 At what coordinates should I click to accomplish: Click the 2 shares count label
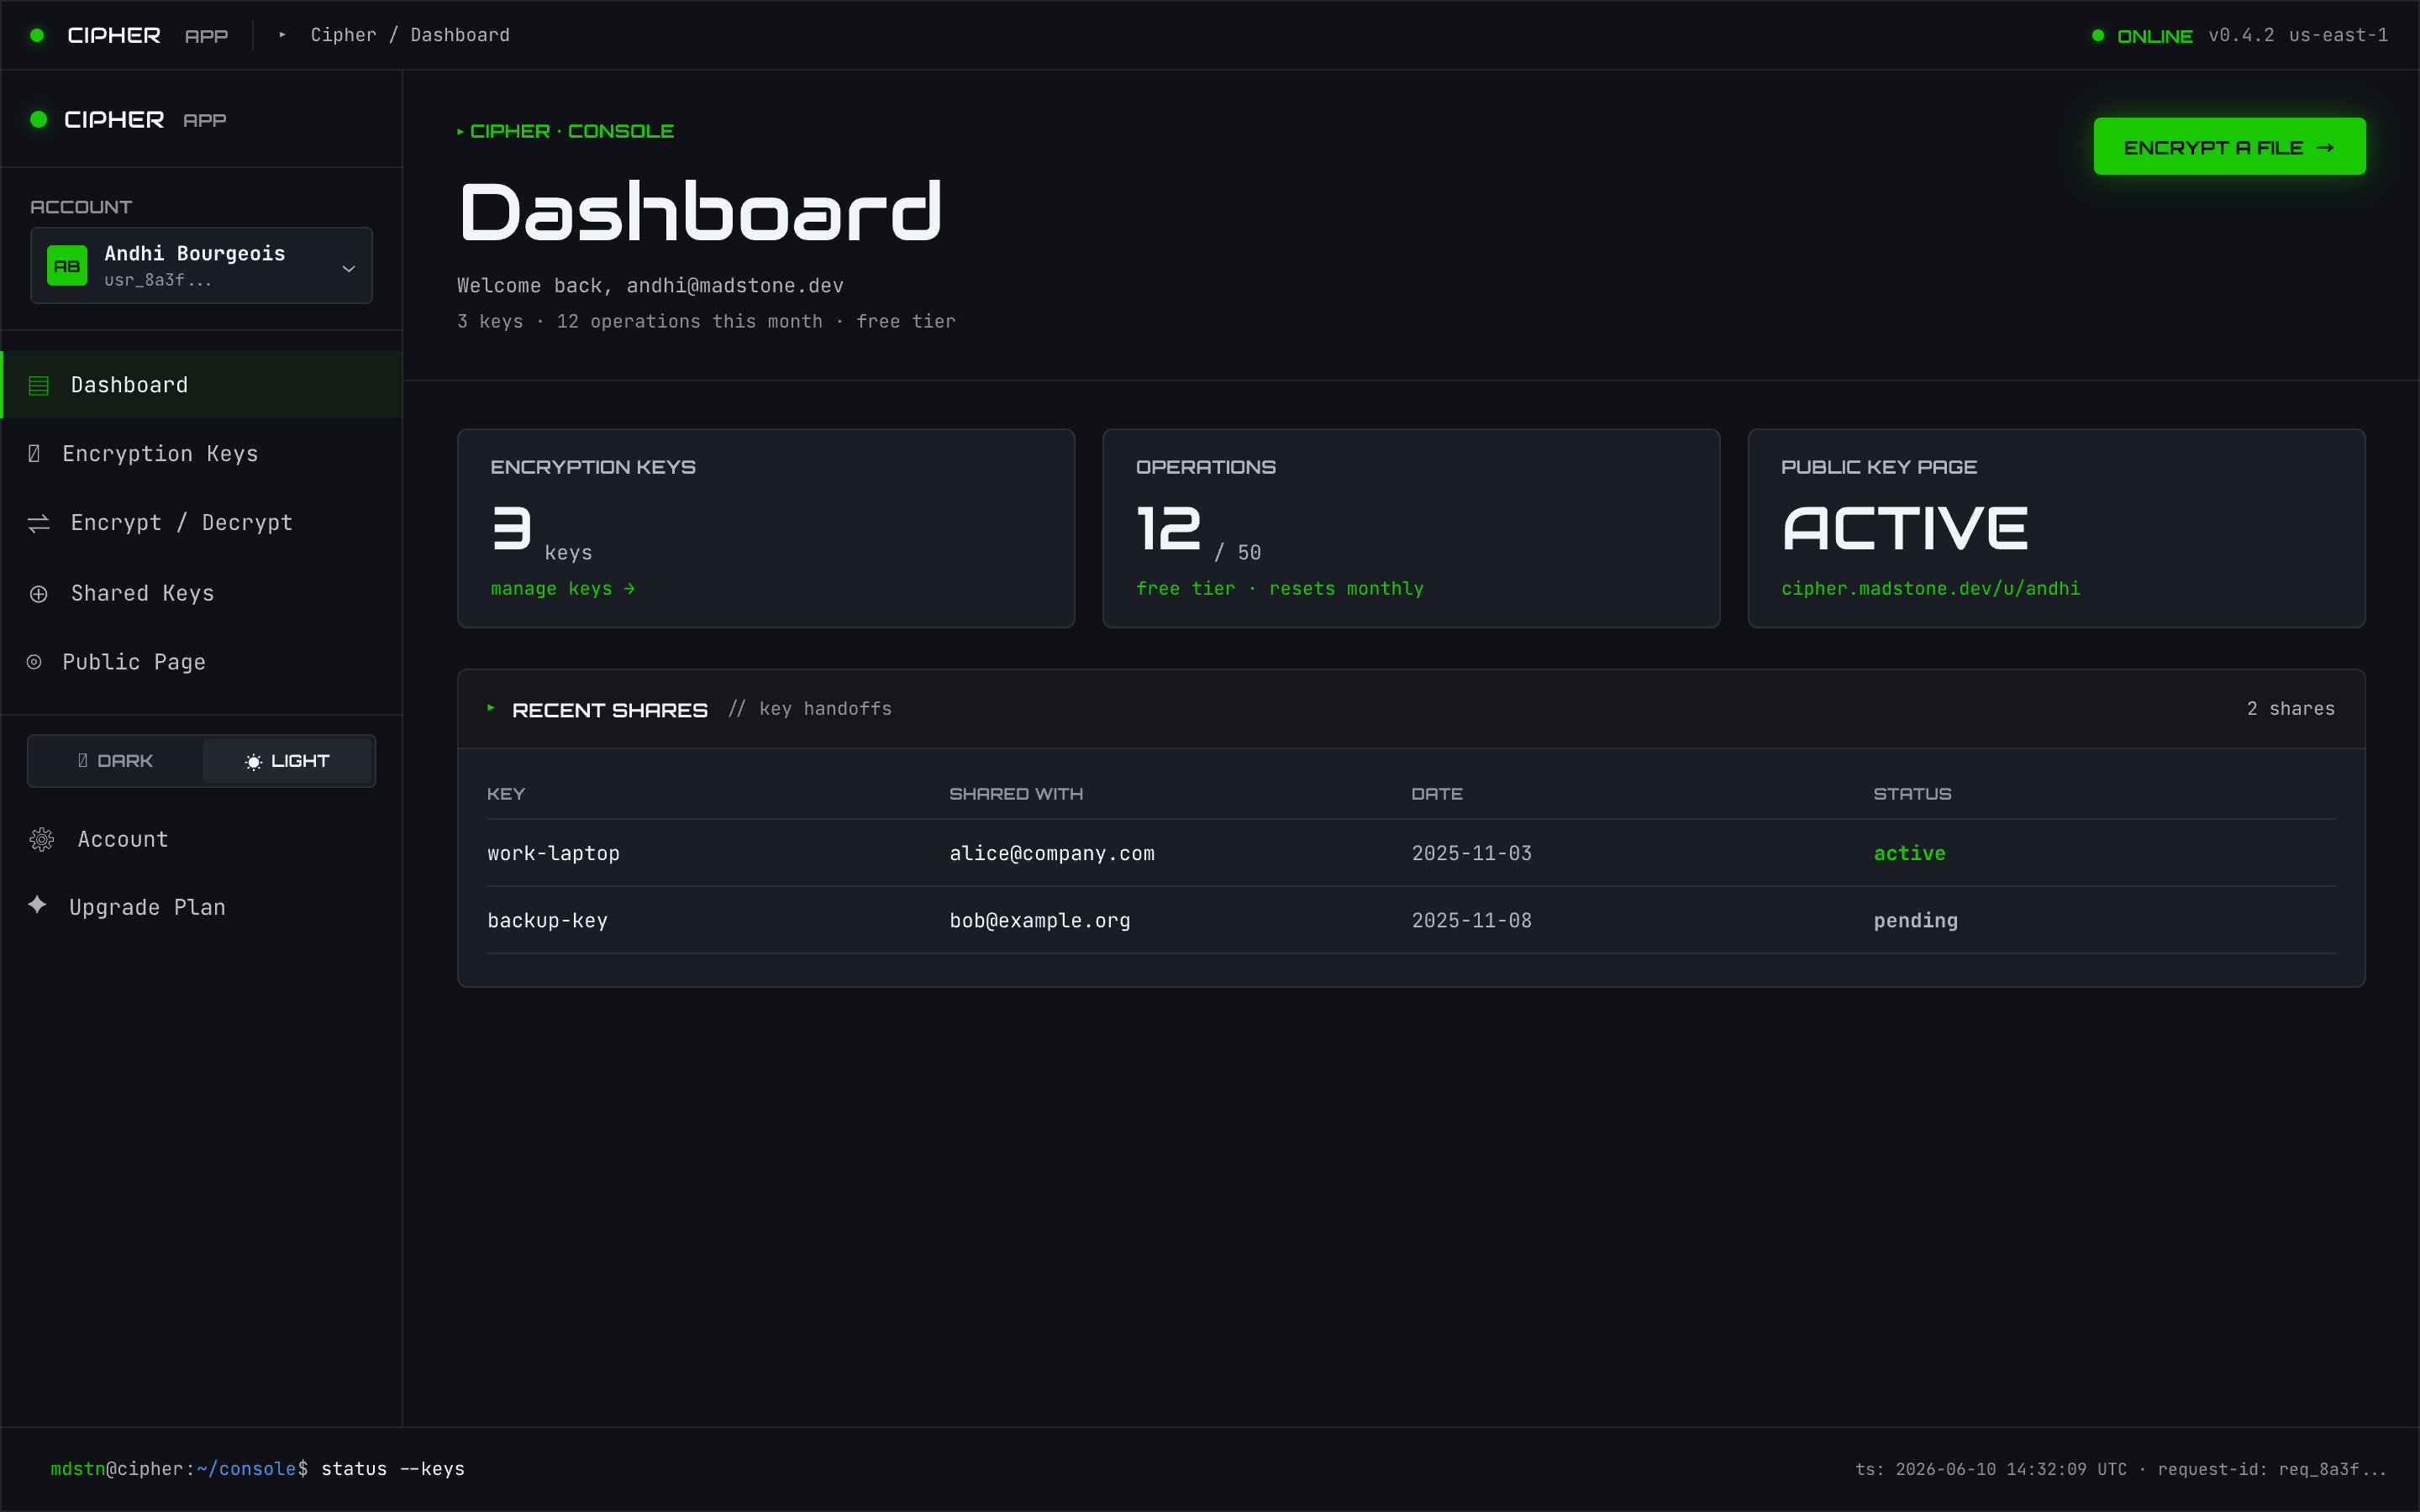[x=2290, y=709]
